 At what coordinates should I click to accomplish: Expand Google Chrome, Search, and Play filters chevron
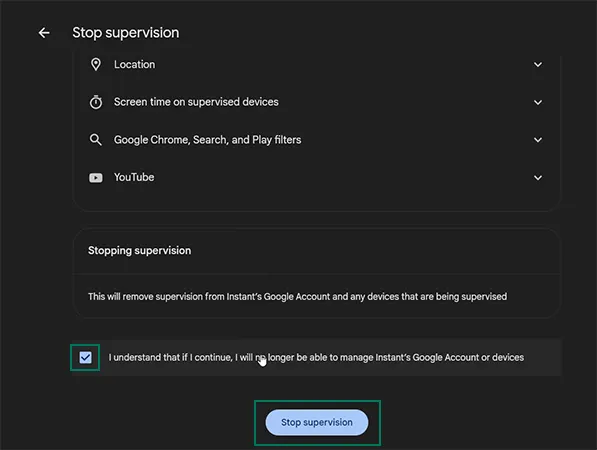click(538, 140)
